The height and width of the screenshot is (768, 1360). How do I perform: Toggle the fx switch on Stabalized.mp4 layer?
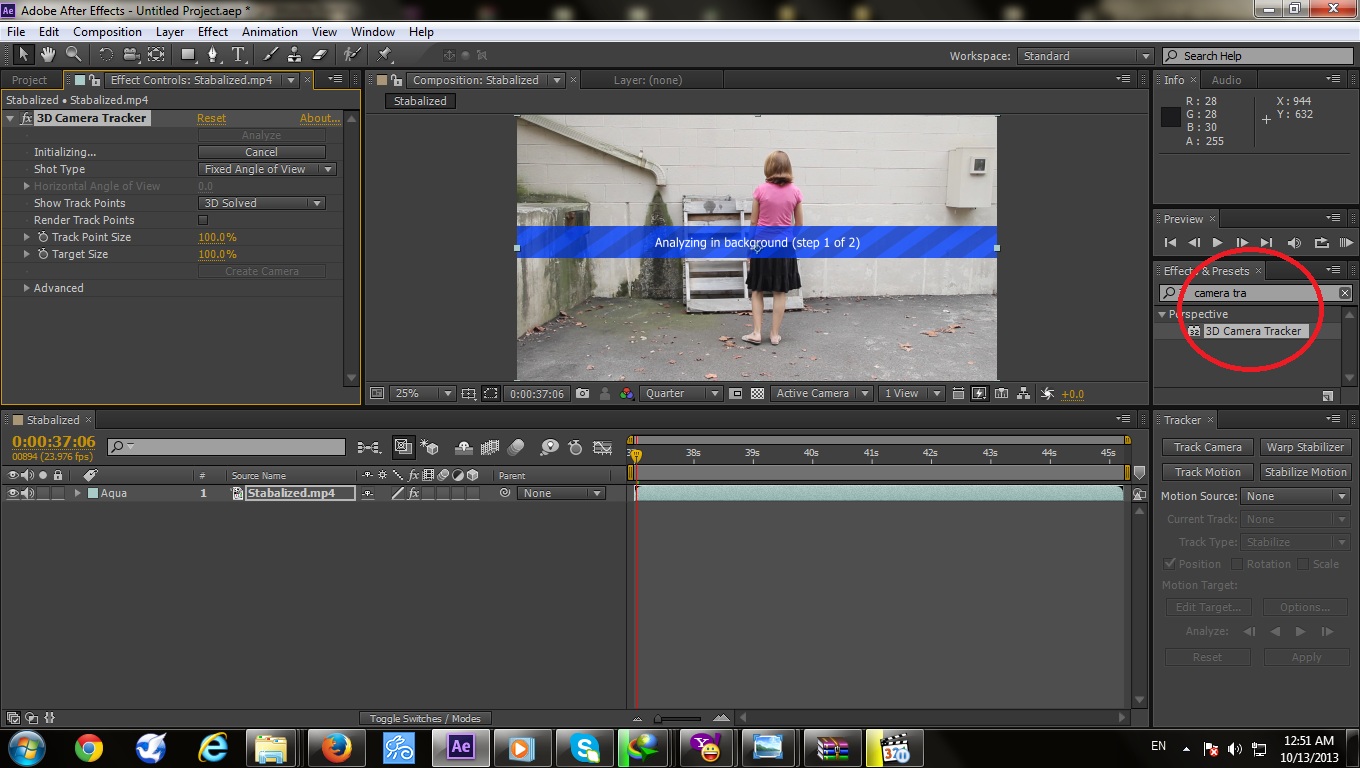click(414, 493)
